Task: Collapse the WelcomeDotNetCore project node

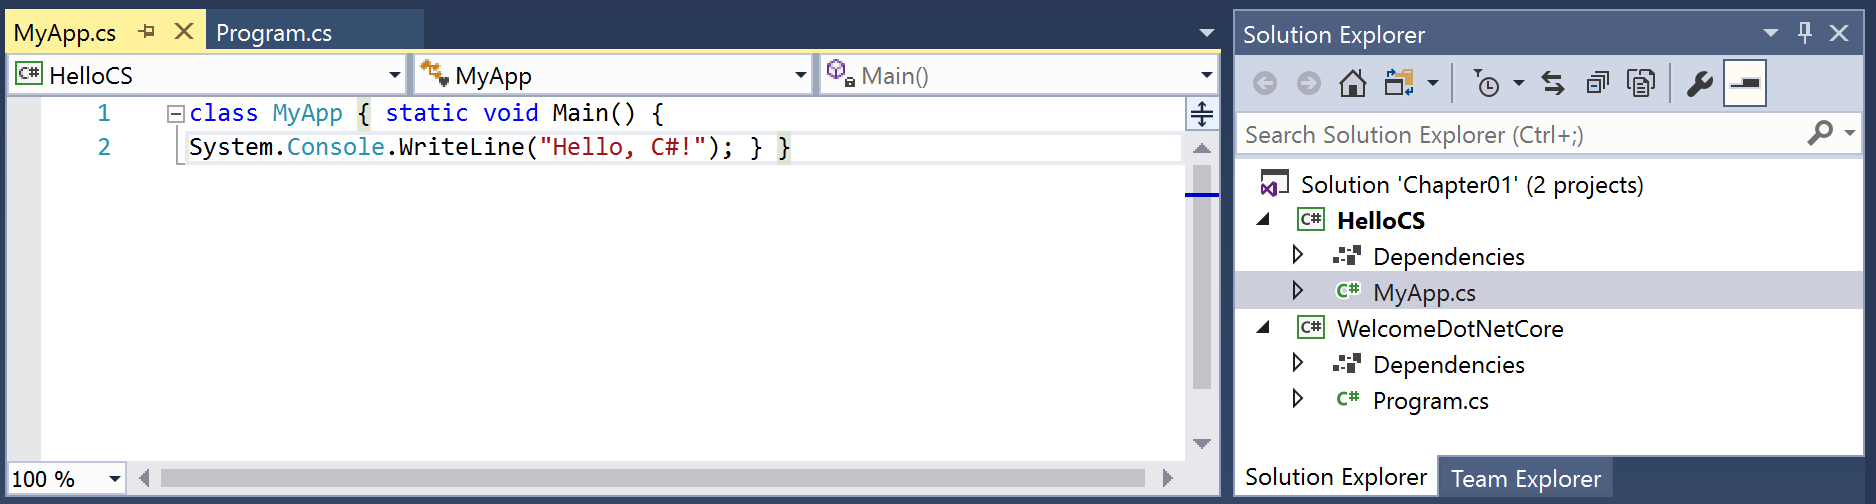Action: [x=1264, y=328]
